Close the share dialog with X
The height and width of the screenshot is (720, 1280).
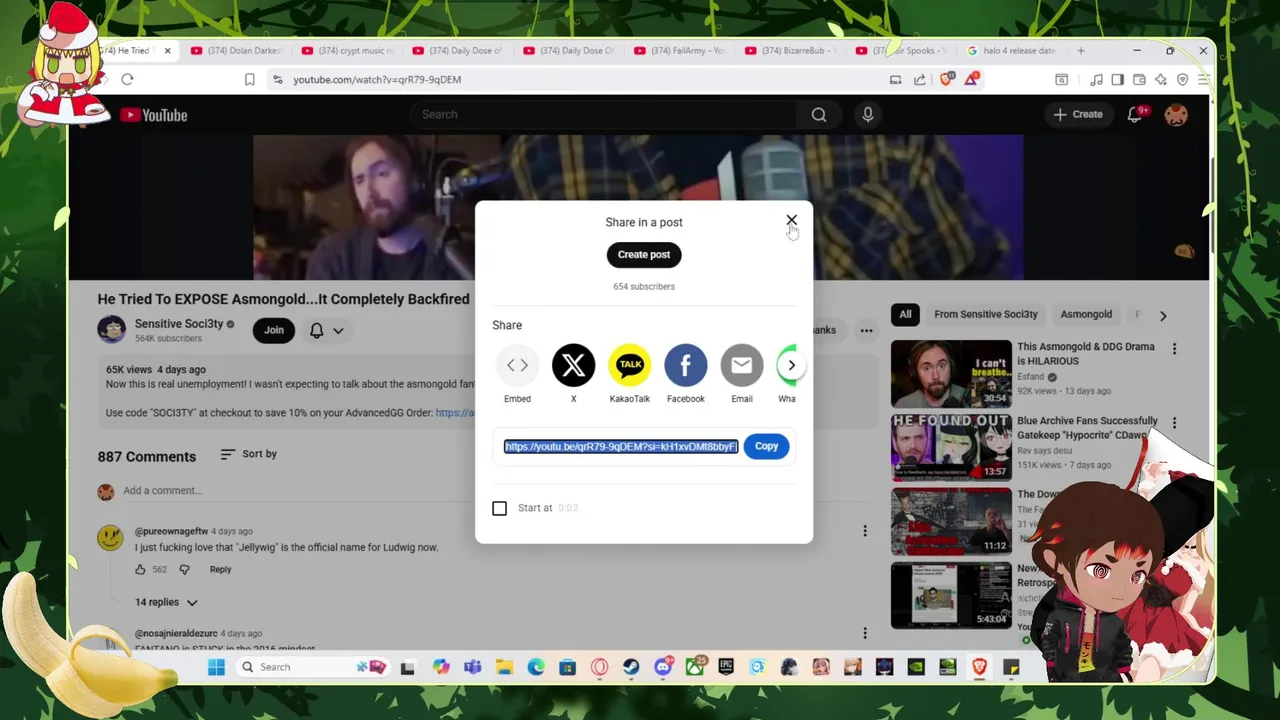tap(791, 220)
